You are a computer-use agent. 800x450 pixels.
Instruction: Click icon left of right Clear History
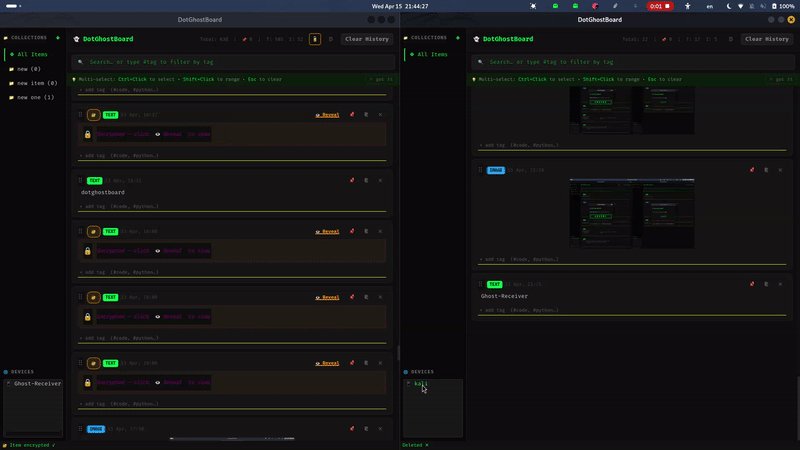click(731, 39)
